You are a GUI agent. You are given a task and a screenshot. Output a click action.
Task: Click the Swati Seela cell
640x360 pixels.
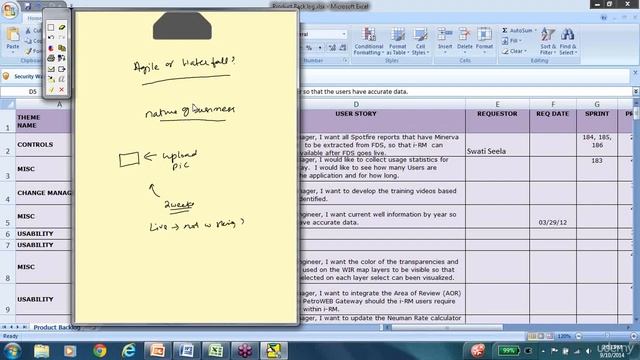coord(497,144)
